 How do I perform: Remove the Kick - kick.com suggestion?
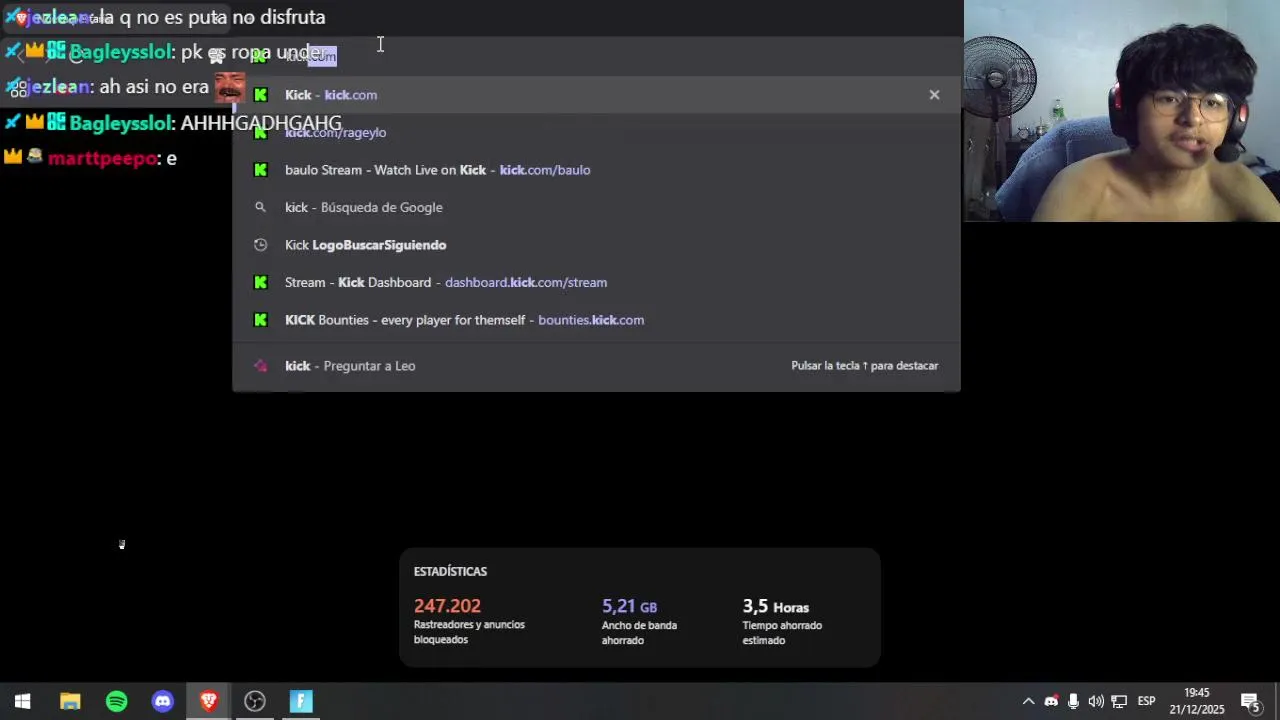[934, 95]
